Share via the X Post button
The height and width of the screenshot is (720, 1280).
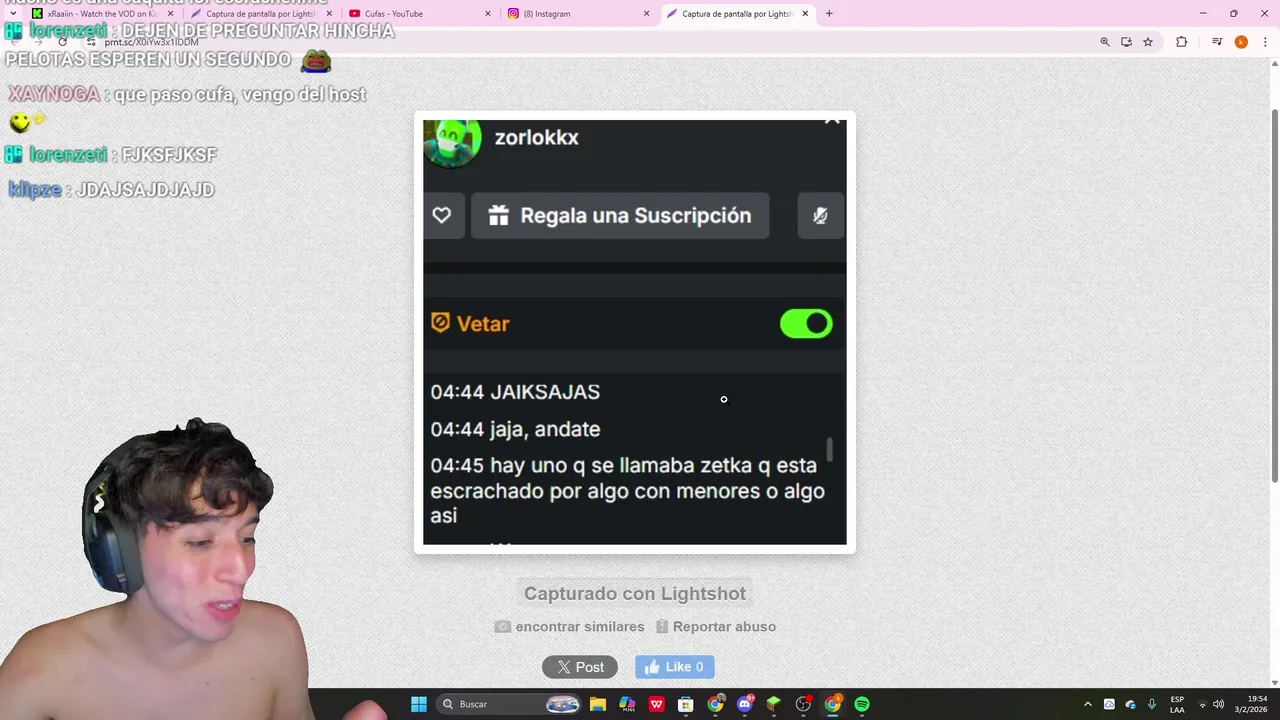point(580,667)
